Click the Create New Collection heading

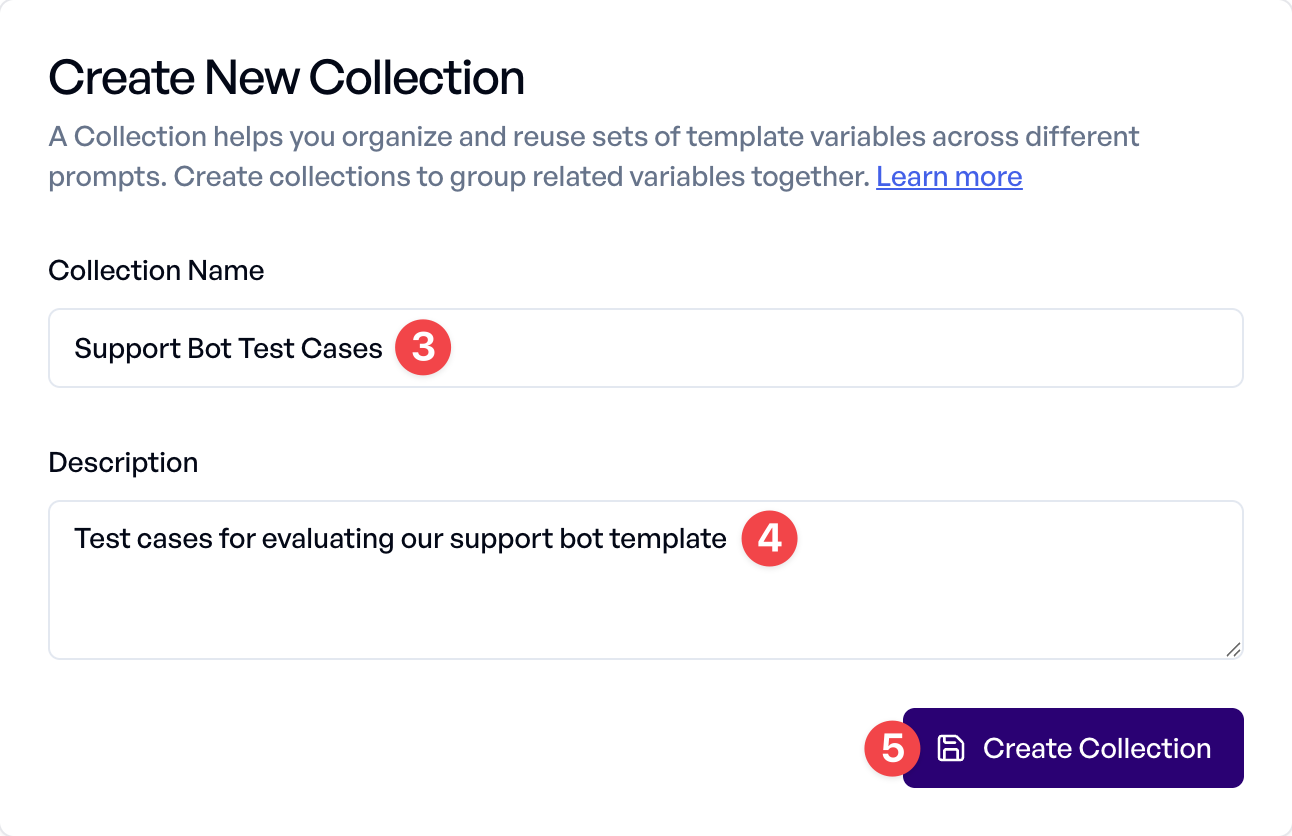[x=287, y=78]
